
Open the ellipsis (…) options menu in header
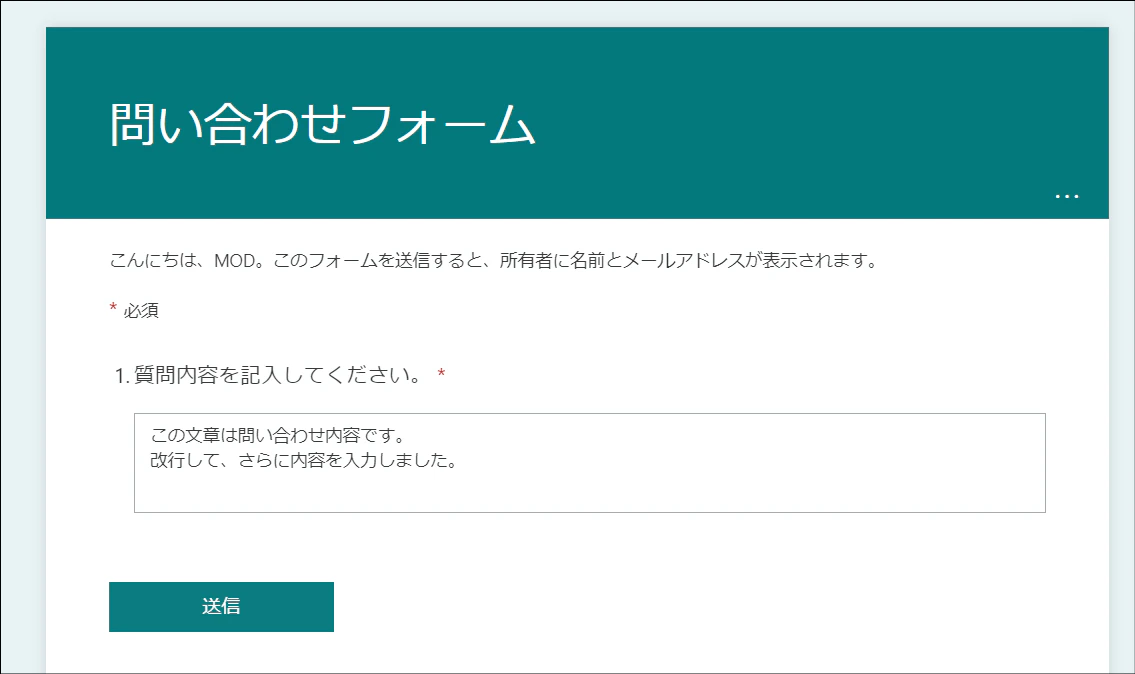[x=1066, y=196]
